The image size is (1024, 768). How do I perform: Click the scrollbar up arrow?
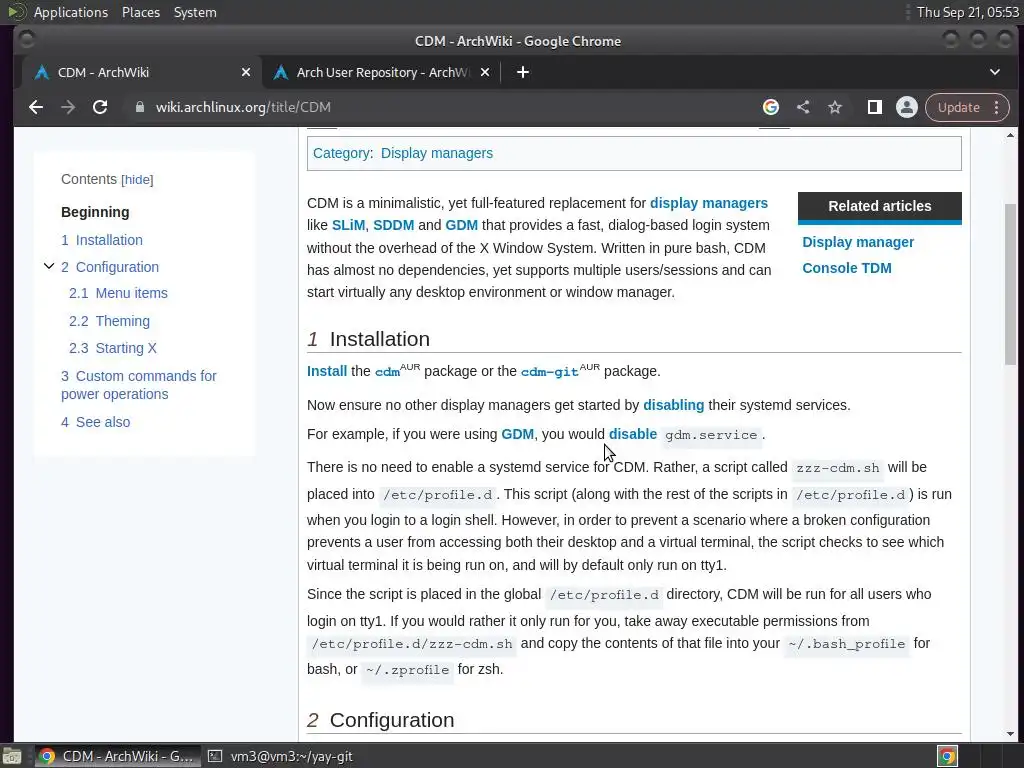pyautogui.click(x=1010, y=135)
